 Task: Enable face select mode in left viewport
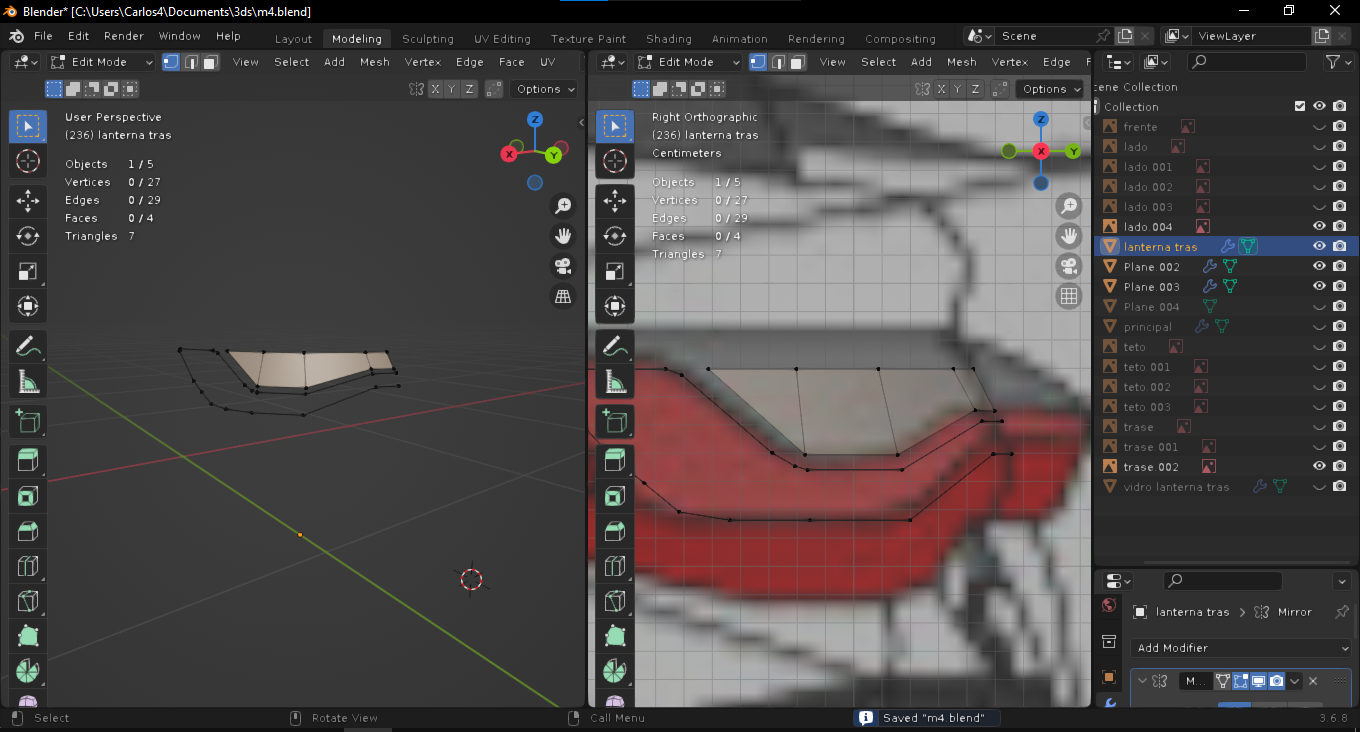click(210, 62)
